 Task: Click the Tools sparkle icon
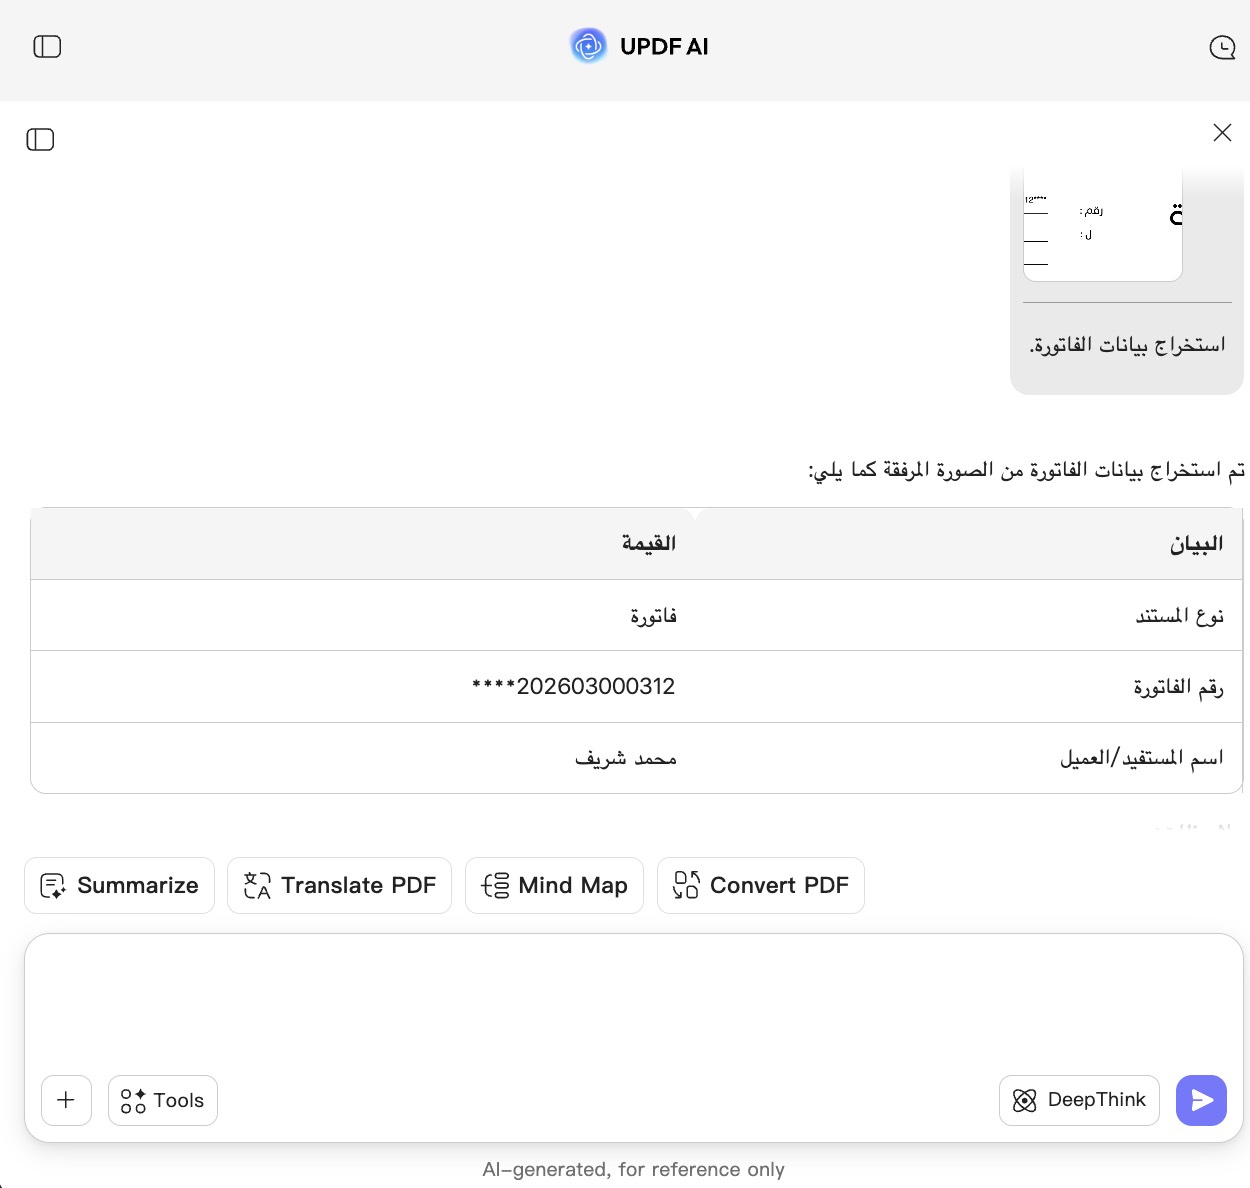pyautogui.click(x=134, y=1100)
